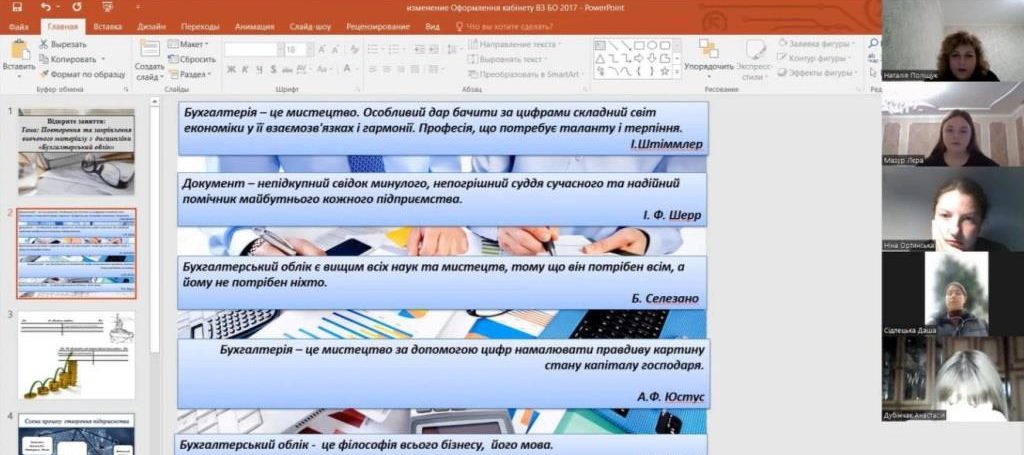
Task: Open the Выровнять текст dropdown
Action: point(508,59)
